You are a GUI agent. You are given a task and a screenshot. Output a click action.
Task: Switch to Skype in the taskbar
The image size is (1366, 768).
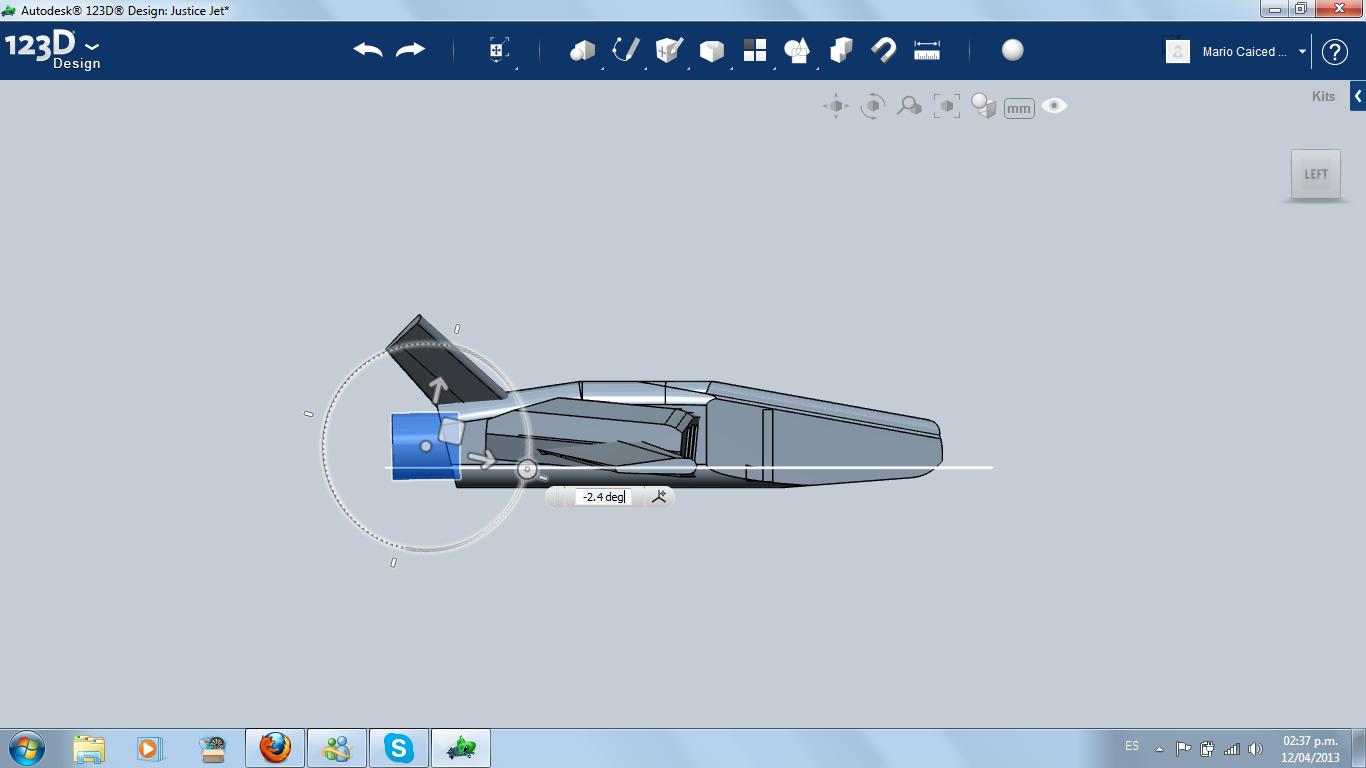tap(399, 748)
